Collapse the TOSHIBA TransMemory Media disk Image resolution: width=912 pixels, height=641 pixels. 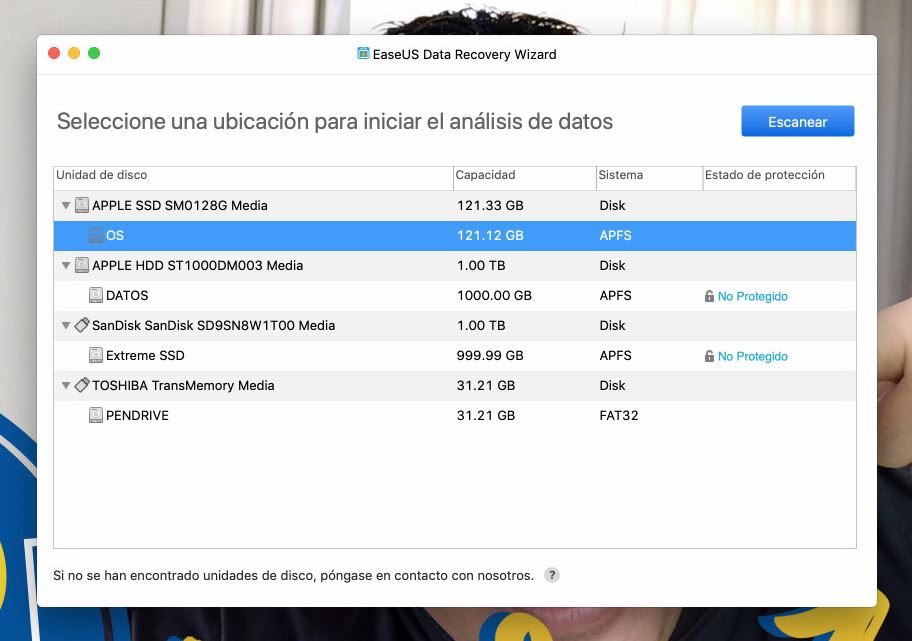tap(66, 385)
